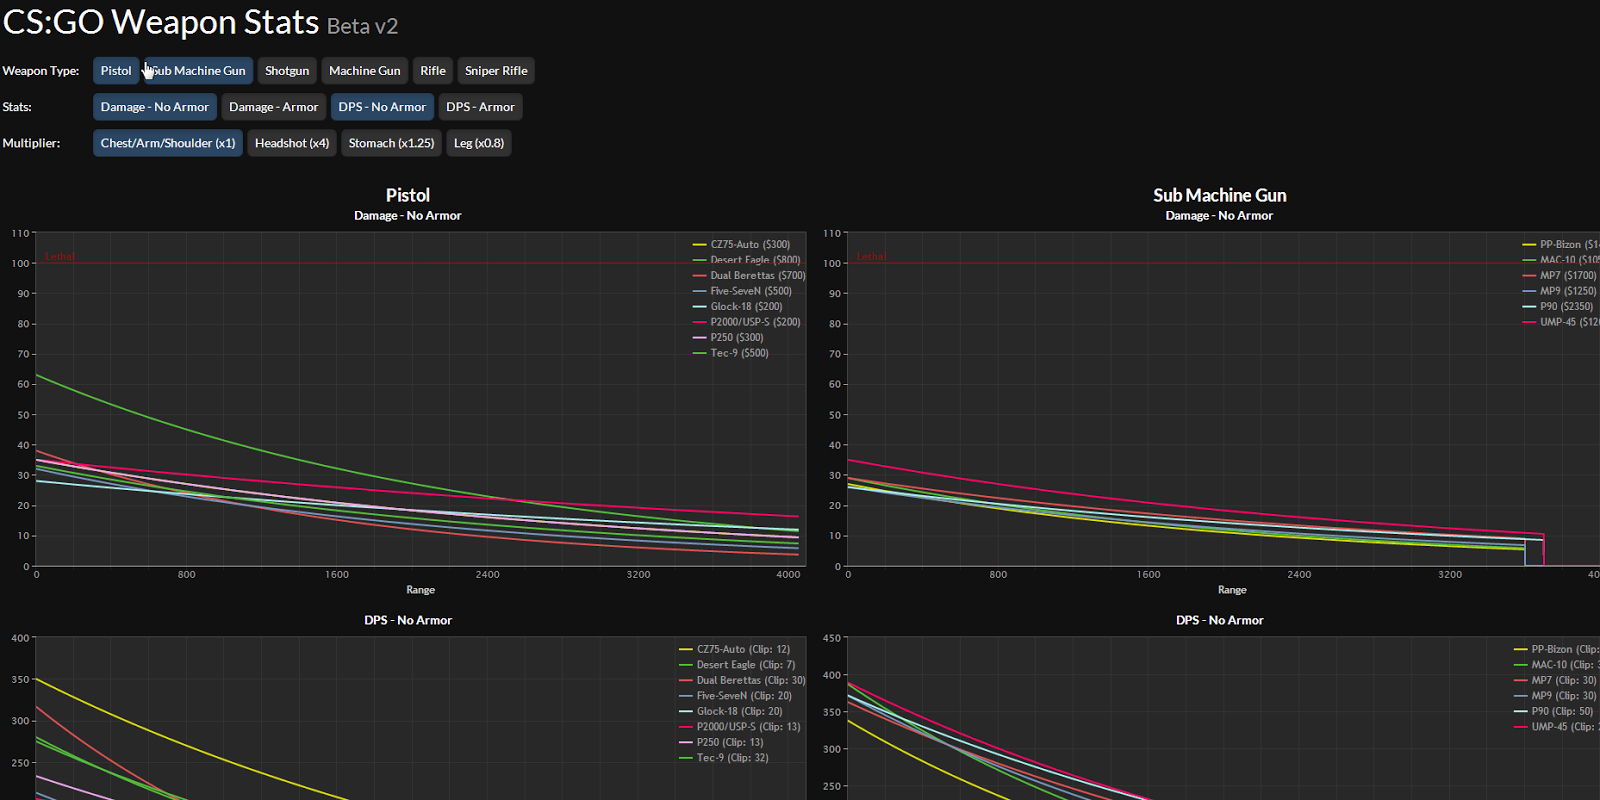
Task: Click Pistol DPS - No Armor chart title
Action: [408, 620]
